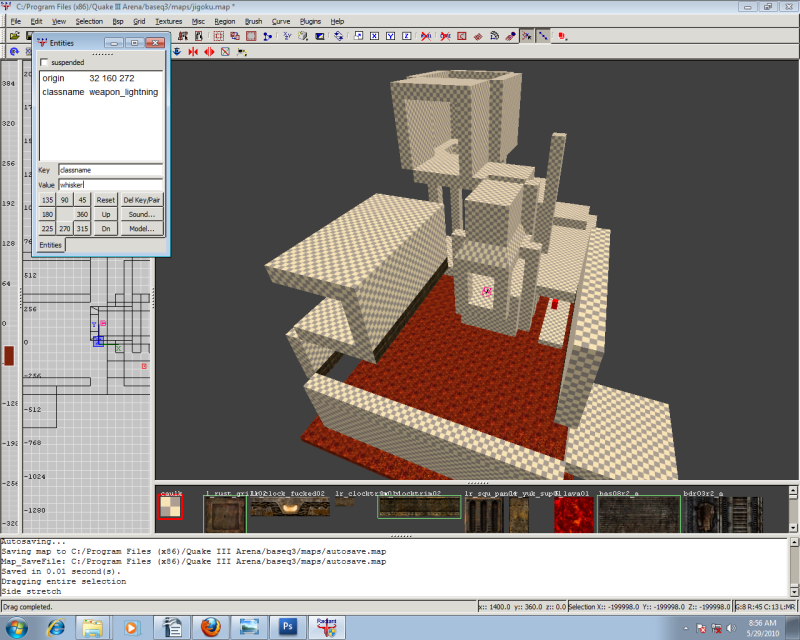This screenshot has height=640, width=800.
Task: Click the red diamond patch icon
Action: pos(478,36)
